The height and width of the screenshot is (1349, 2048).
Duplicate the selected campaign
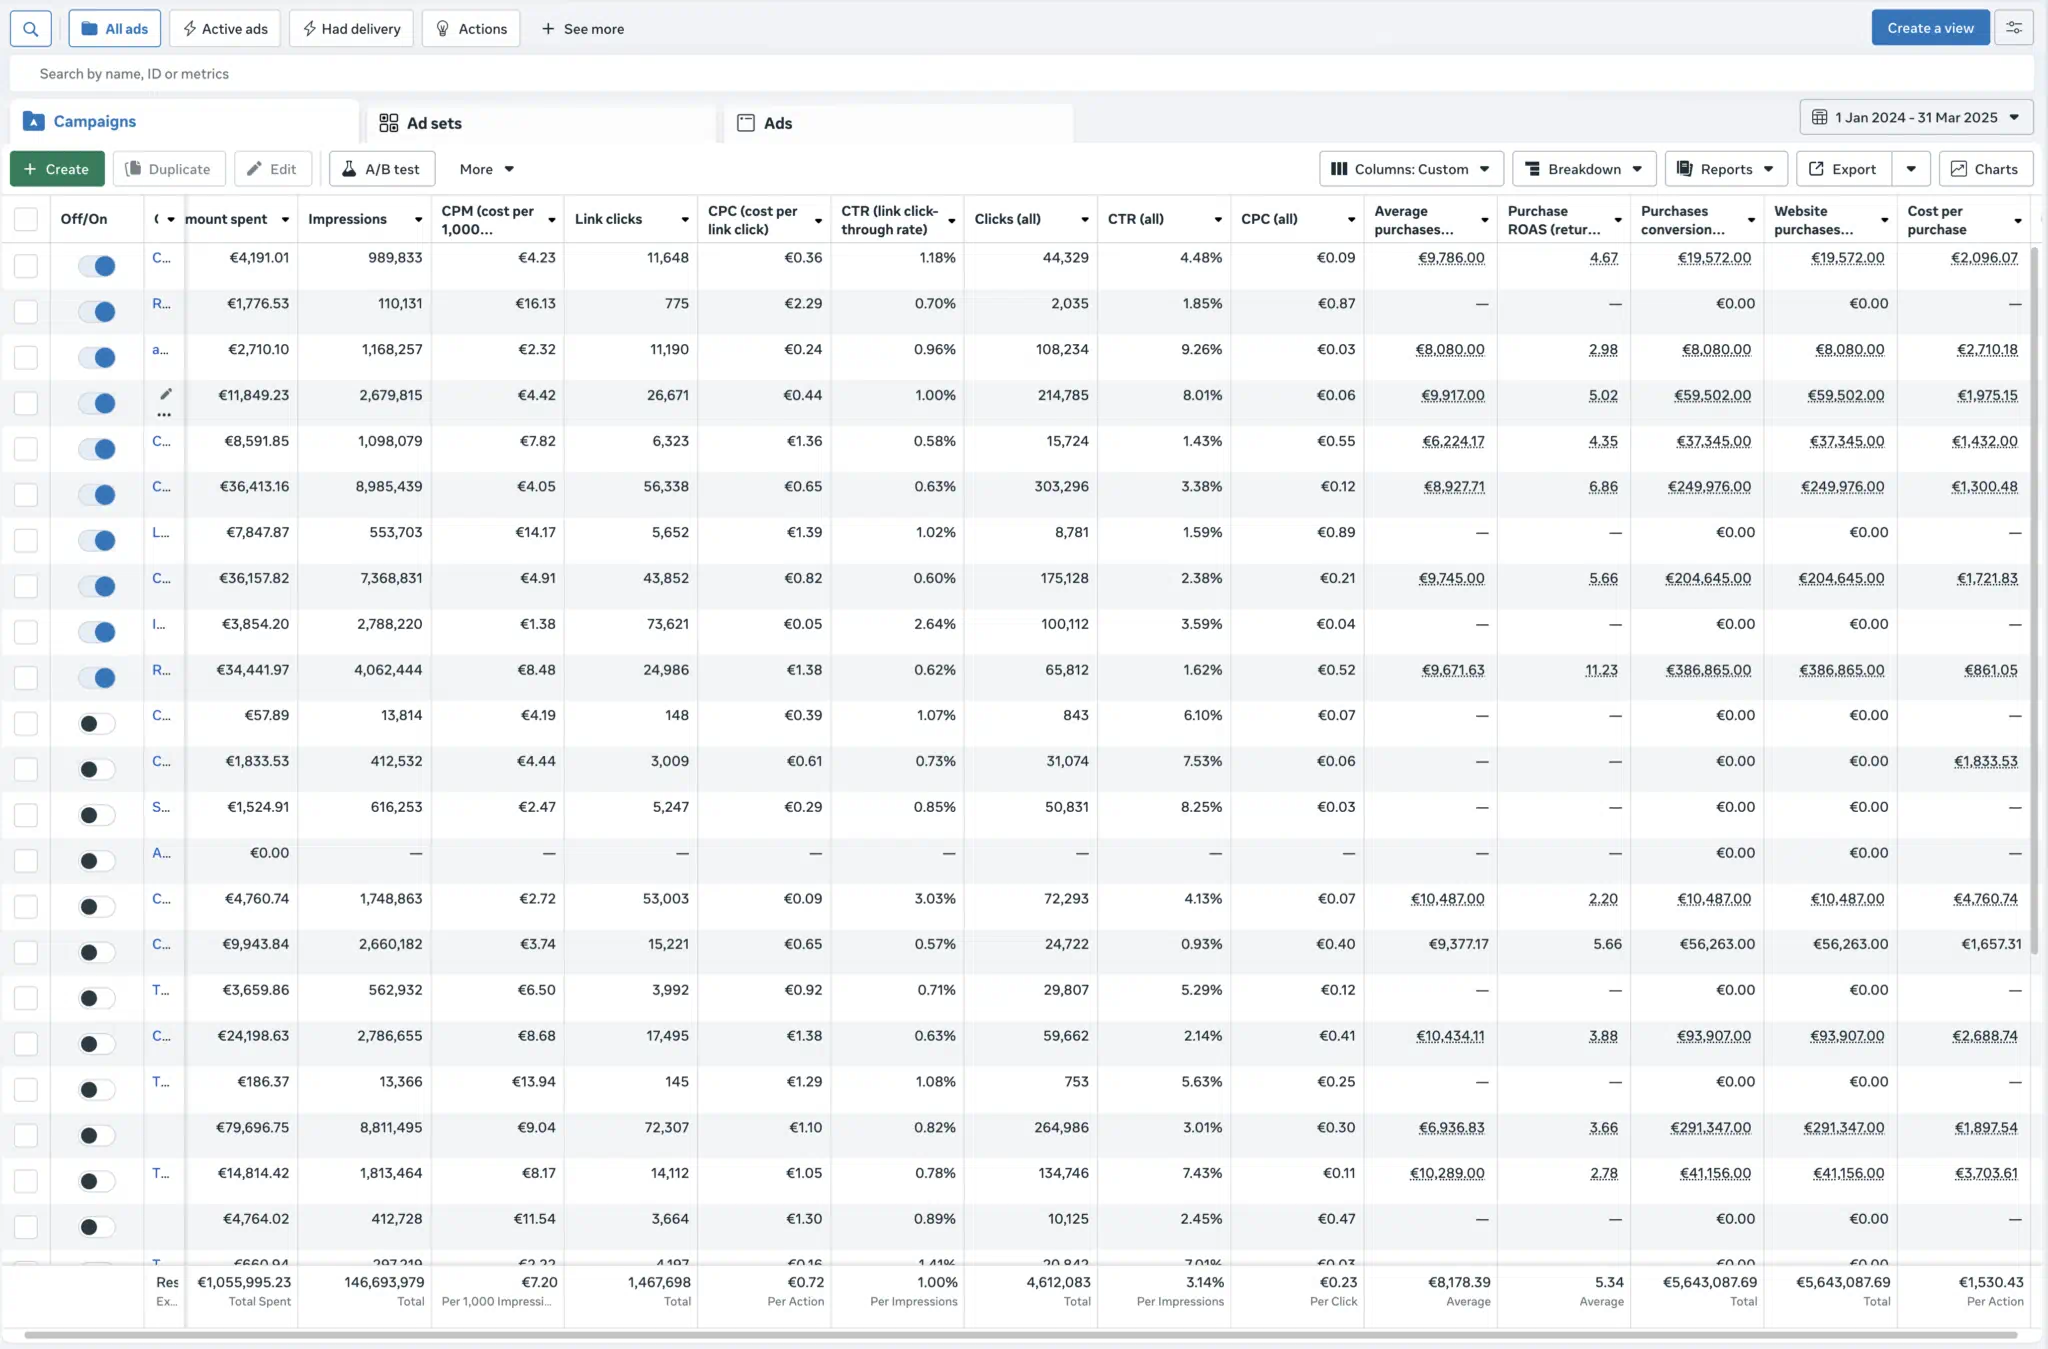point(168,169)
